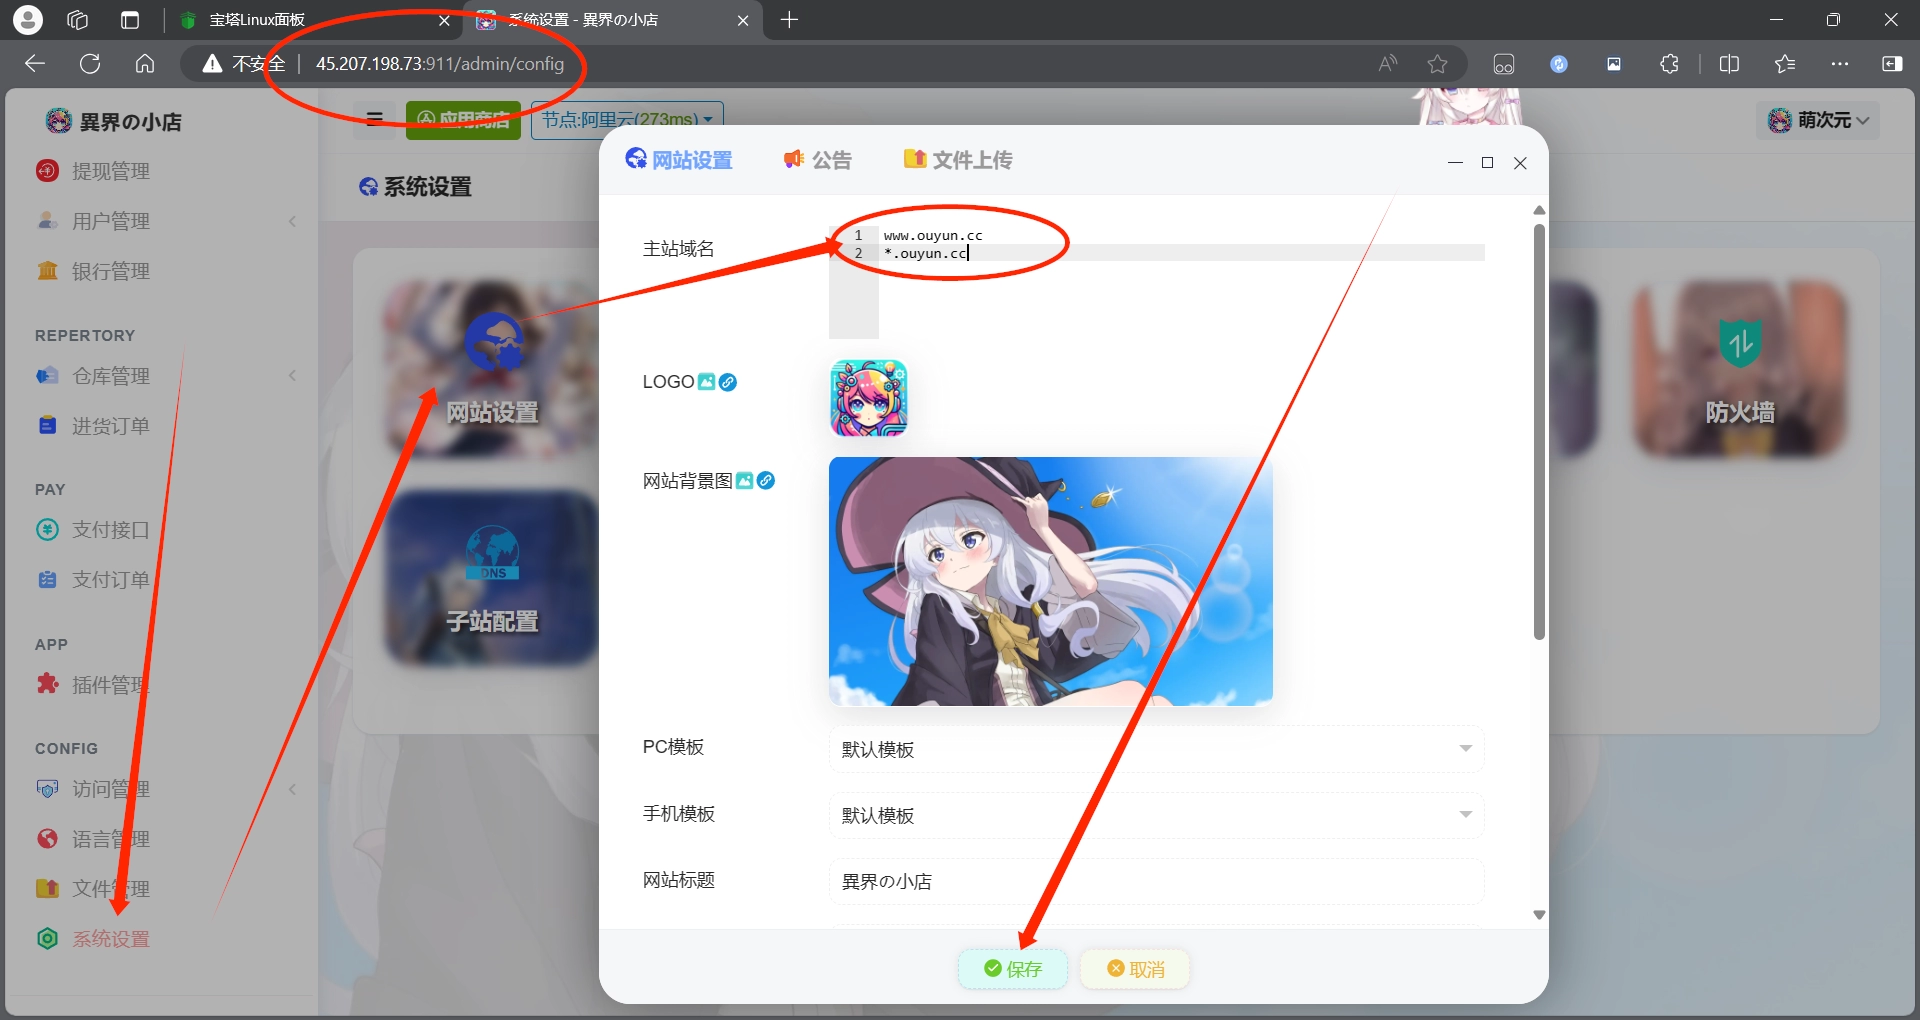The image size is (1920, 1020).
Task: Click the 网站标题 input field
Action: 1156,881
